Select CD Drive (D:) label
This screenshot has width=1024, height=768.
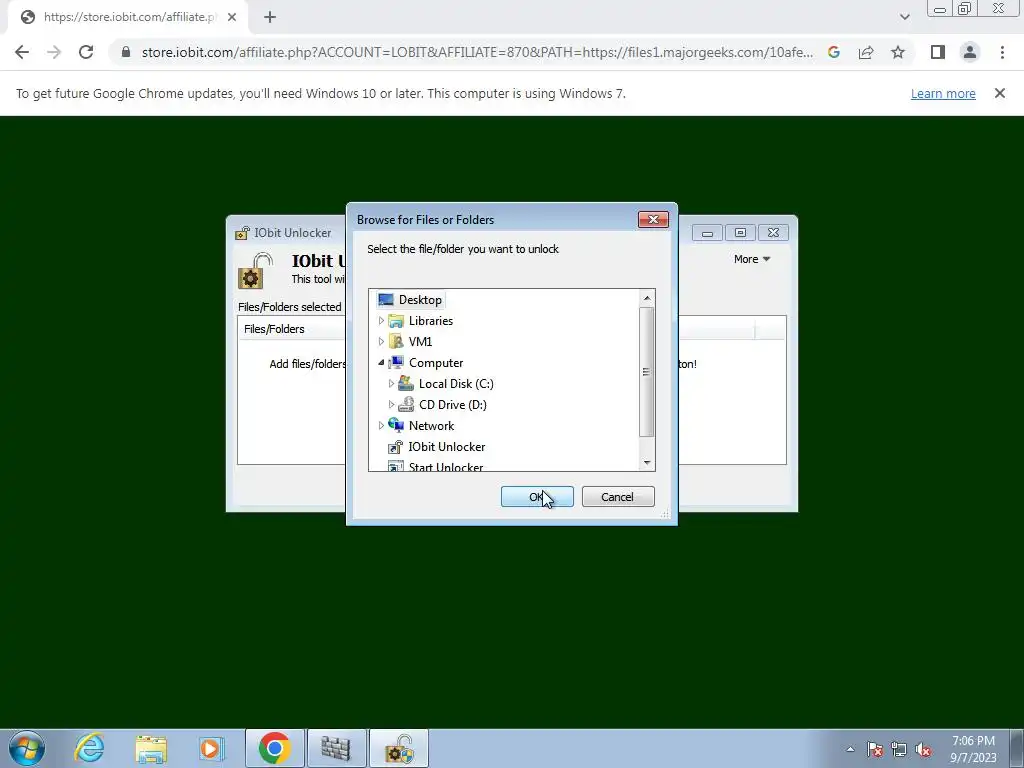click(453, 404)
